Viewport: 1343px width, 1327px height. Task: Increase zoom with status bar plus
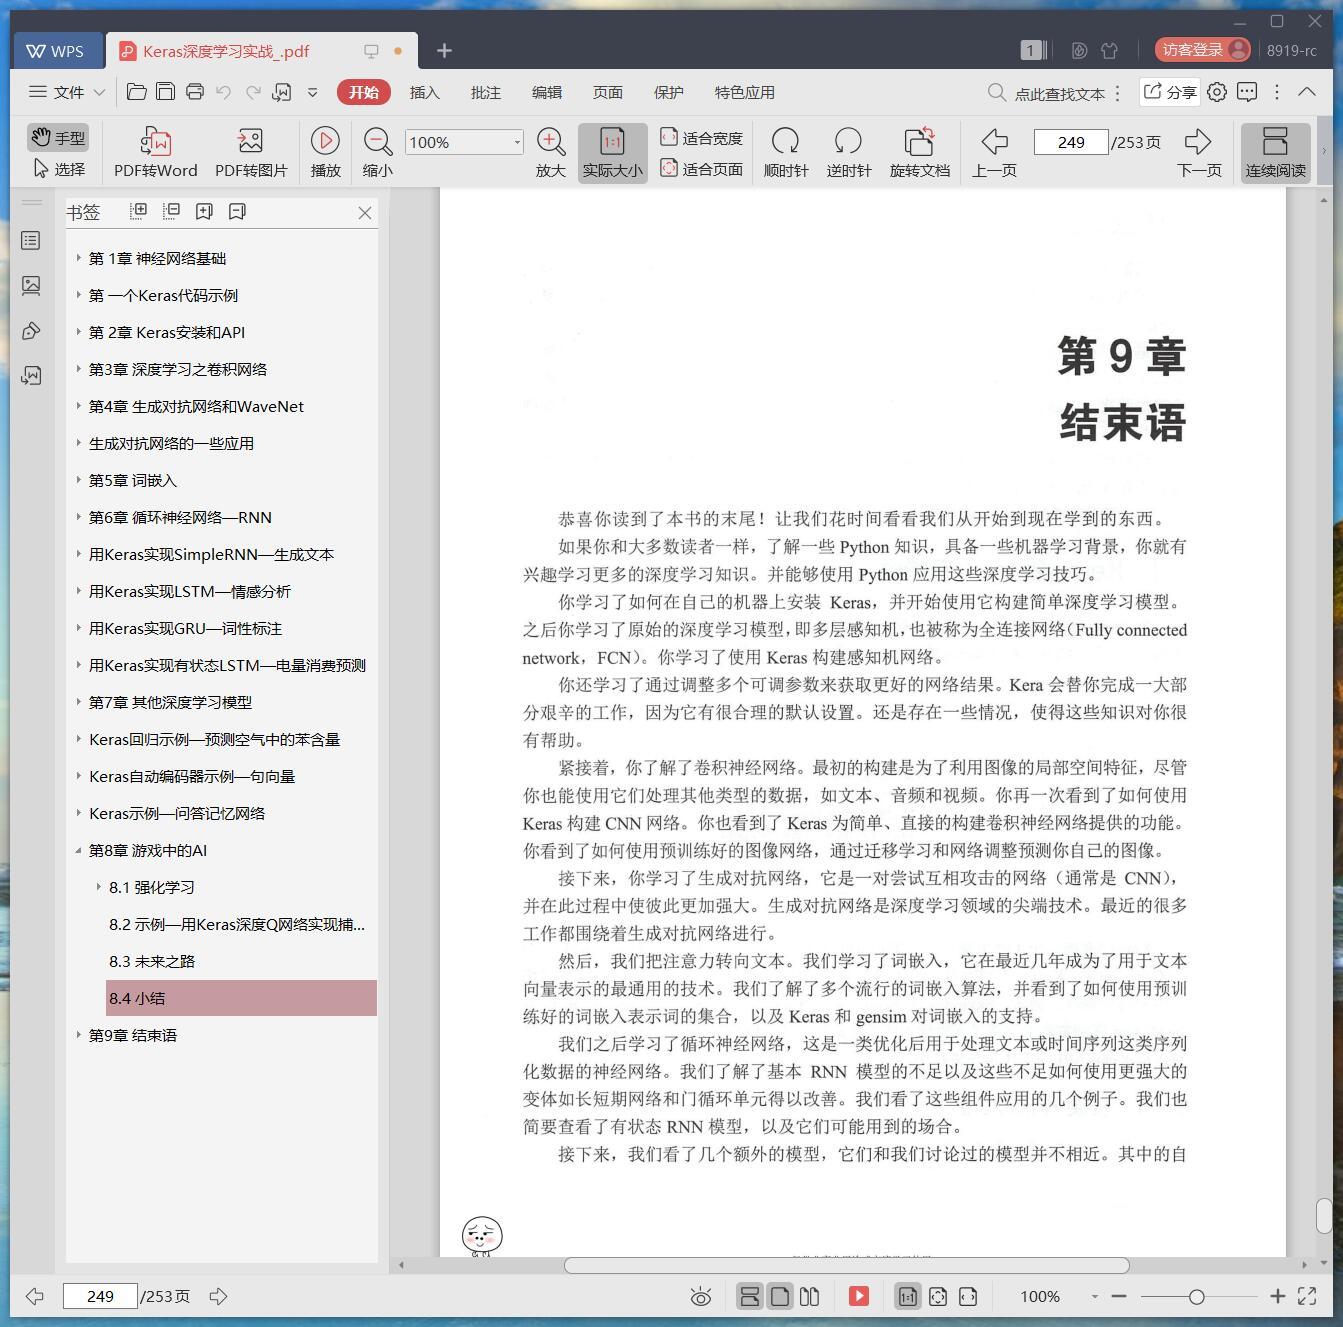click(x=1277, y=1296)
